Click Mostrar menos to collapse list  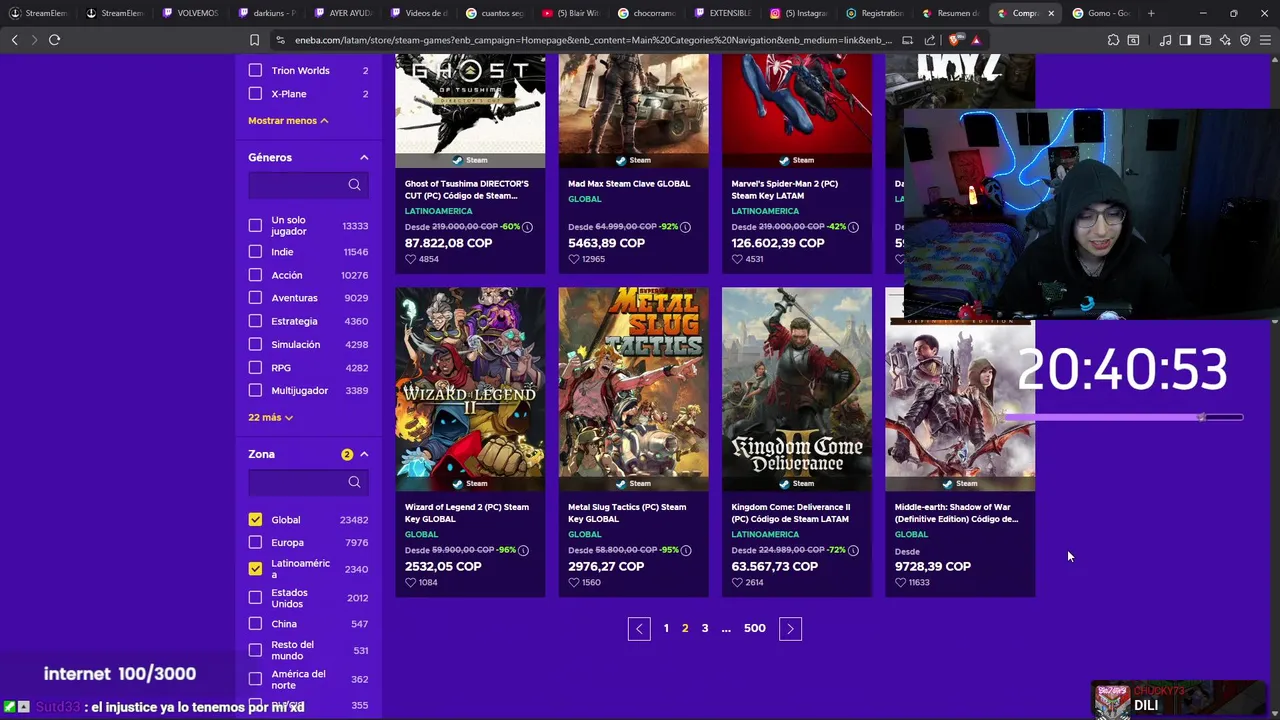(288, 120)
